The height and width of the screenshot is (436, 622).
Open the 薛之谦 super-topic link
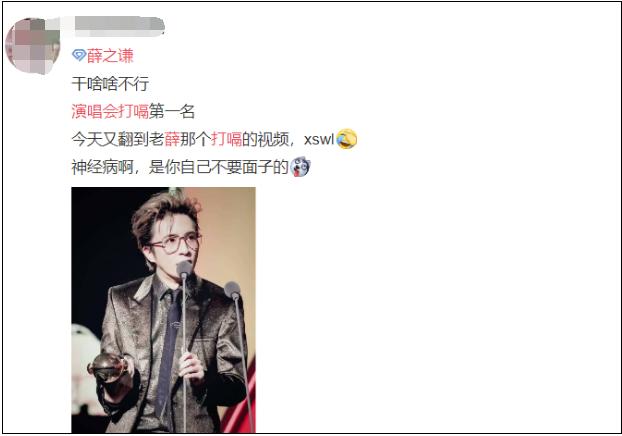(110, 56)
